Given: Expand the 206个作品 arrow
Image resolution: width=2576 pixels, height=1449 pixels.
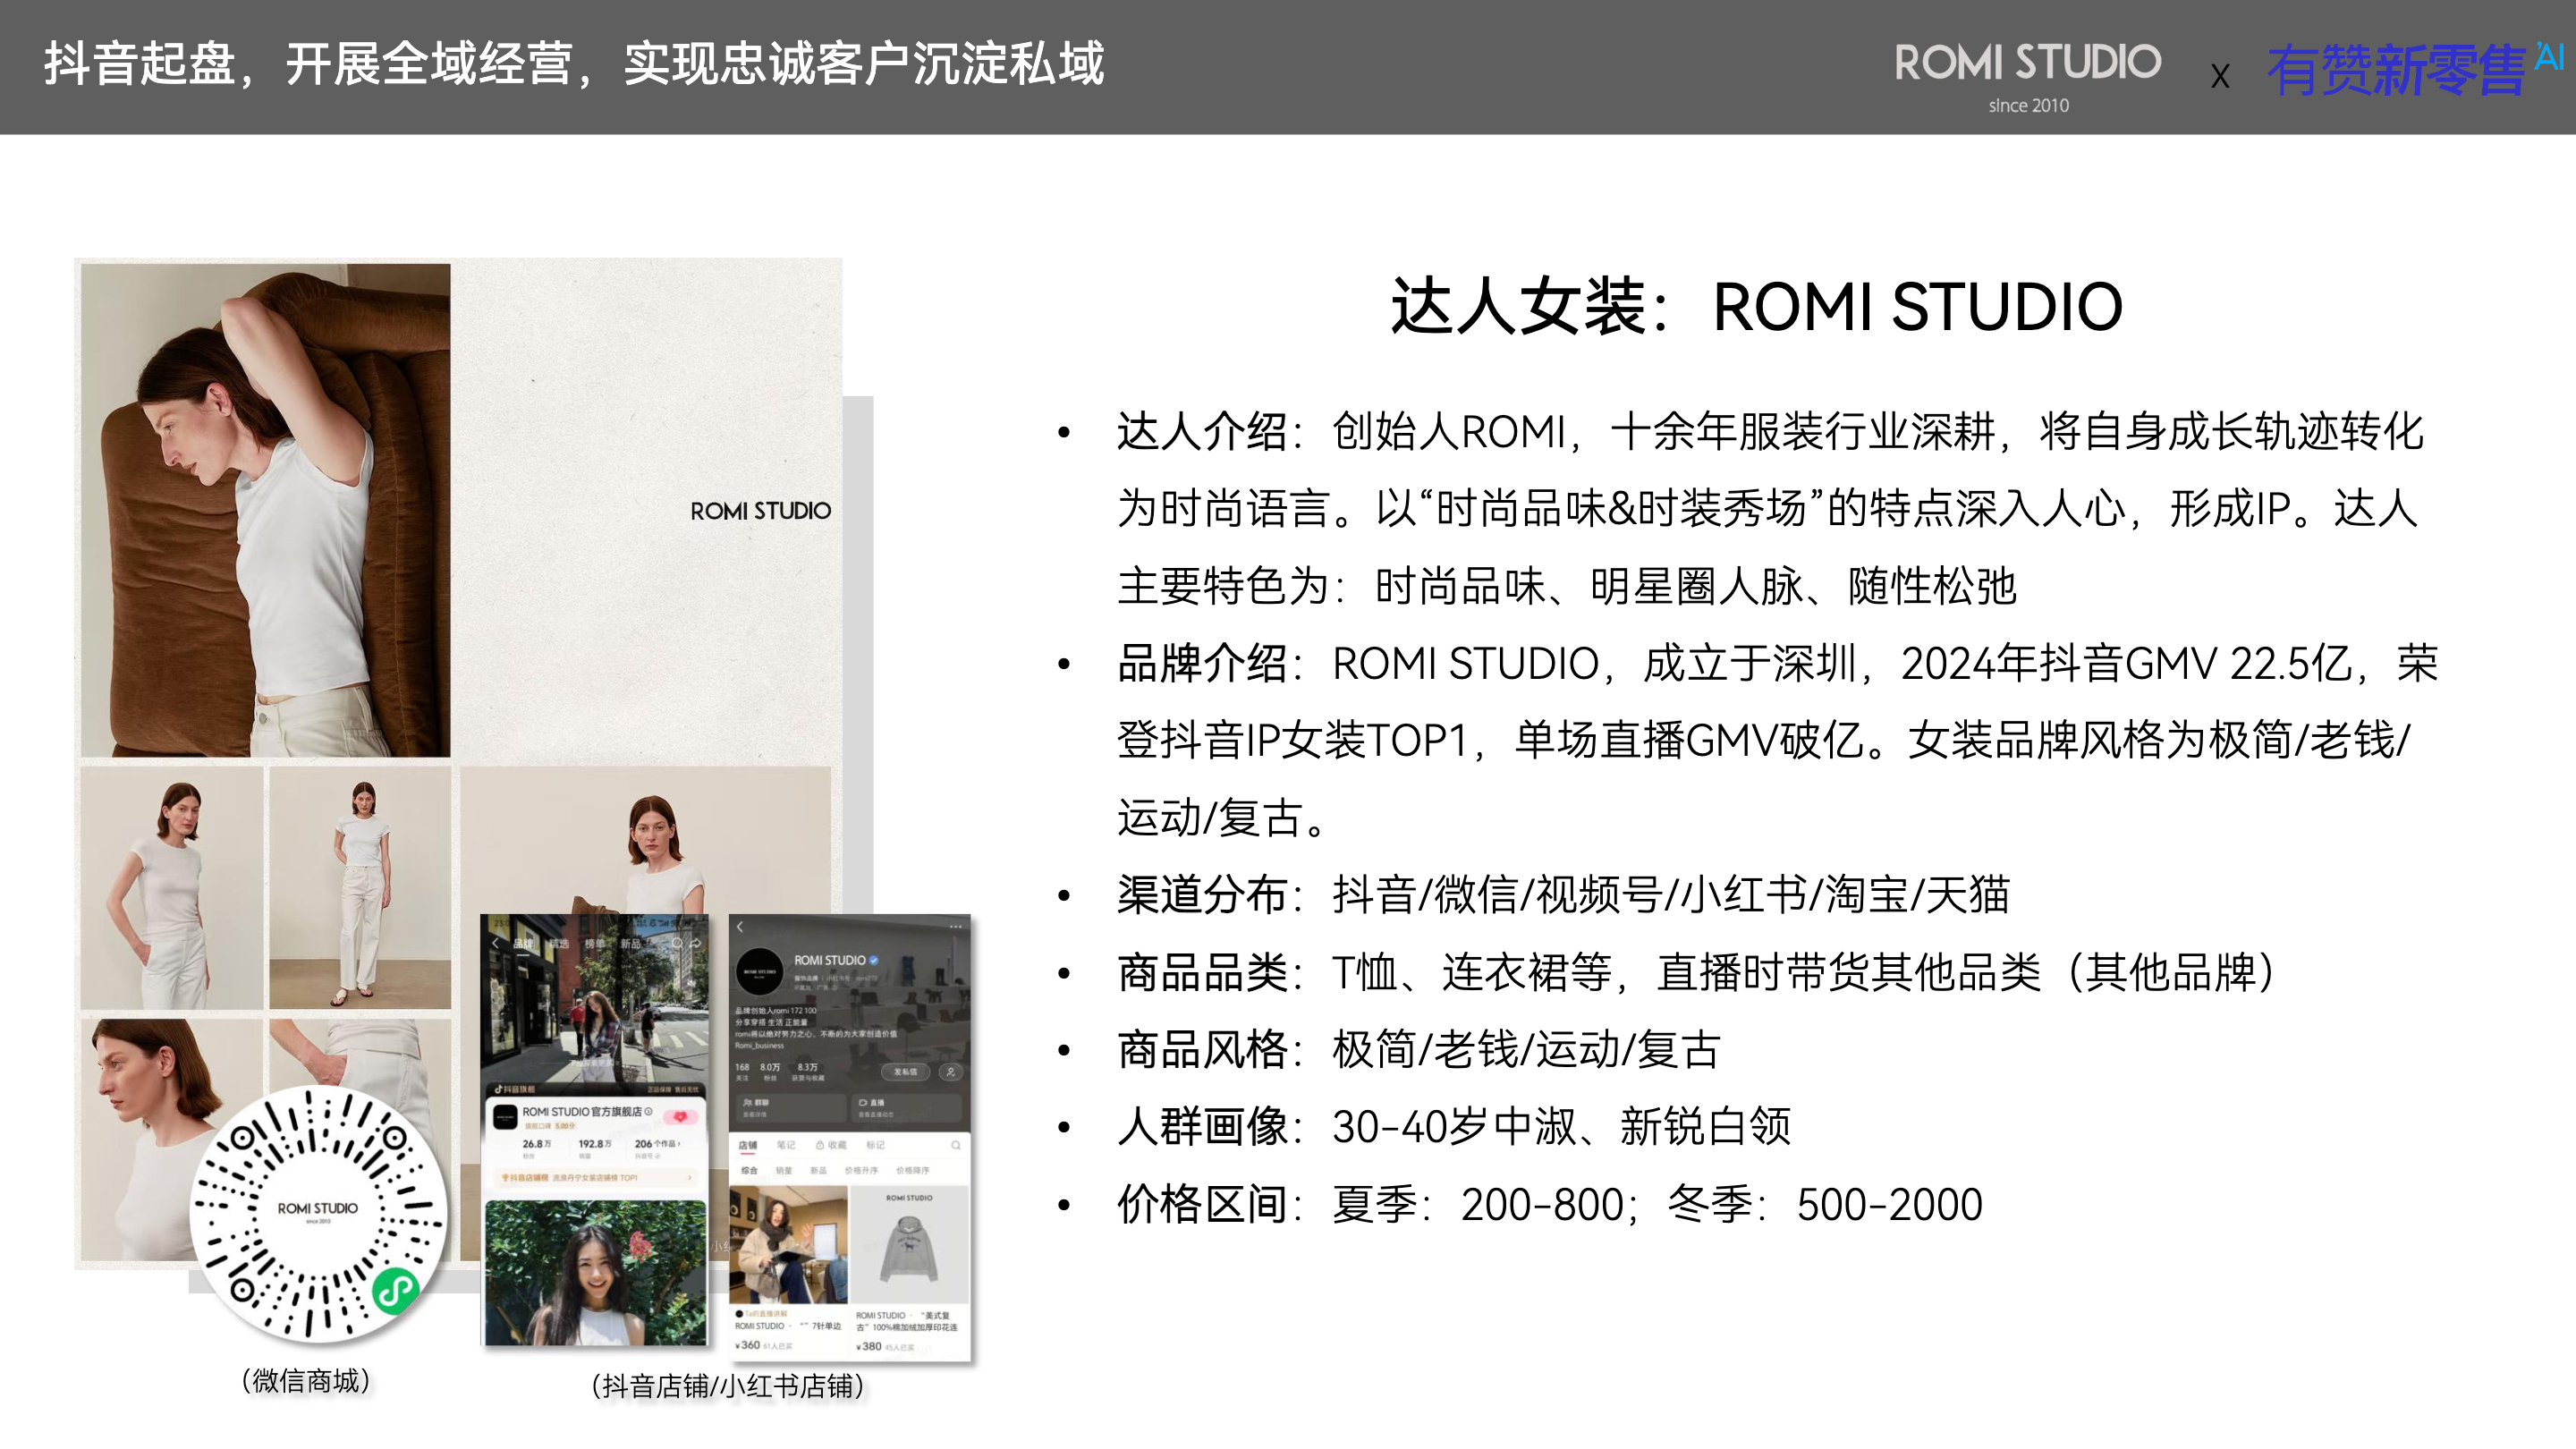Looking at the screenshot, I should point(679,1143).
